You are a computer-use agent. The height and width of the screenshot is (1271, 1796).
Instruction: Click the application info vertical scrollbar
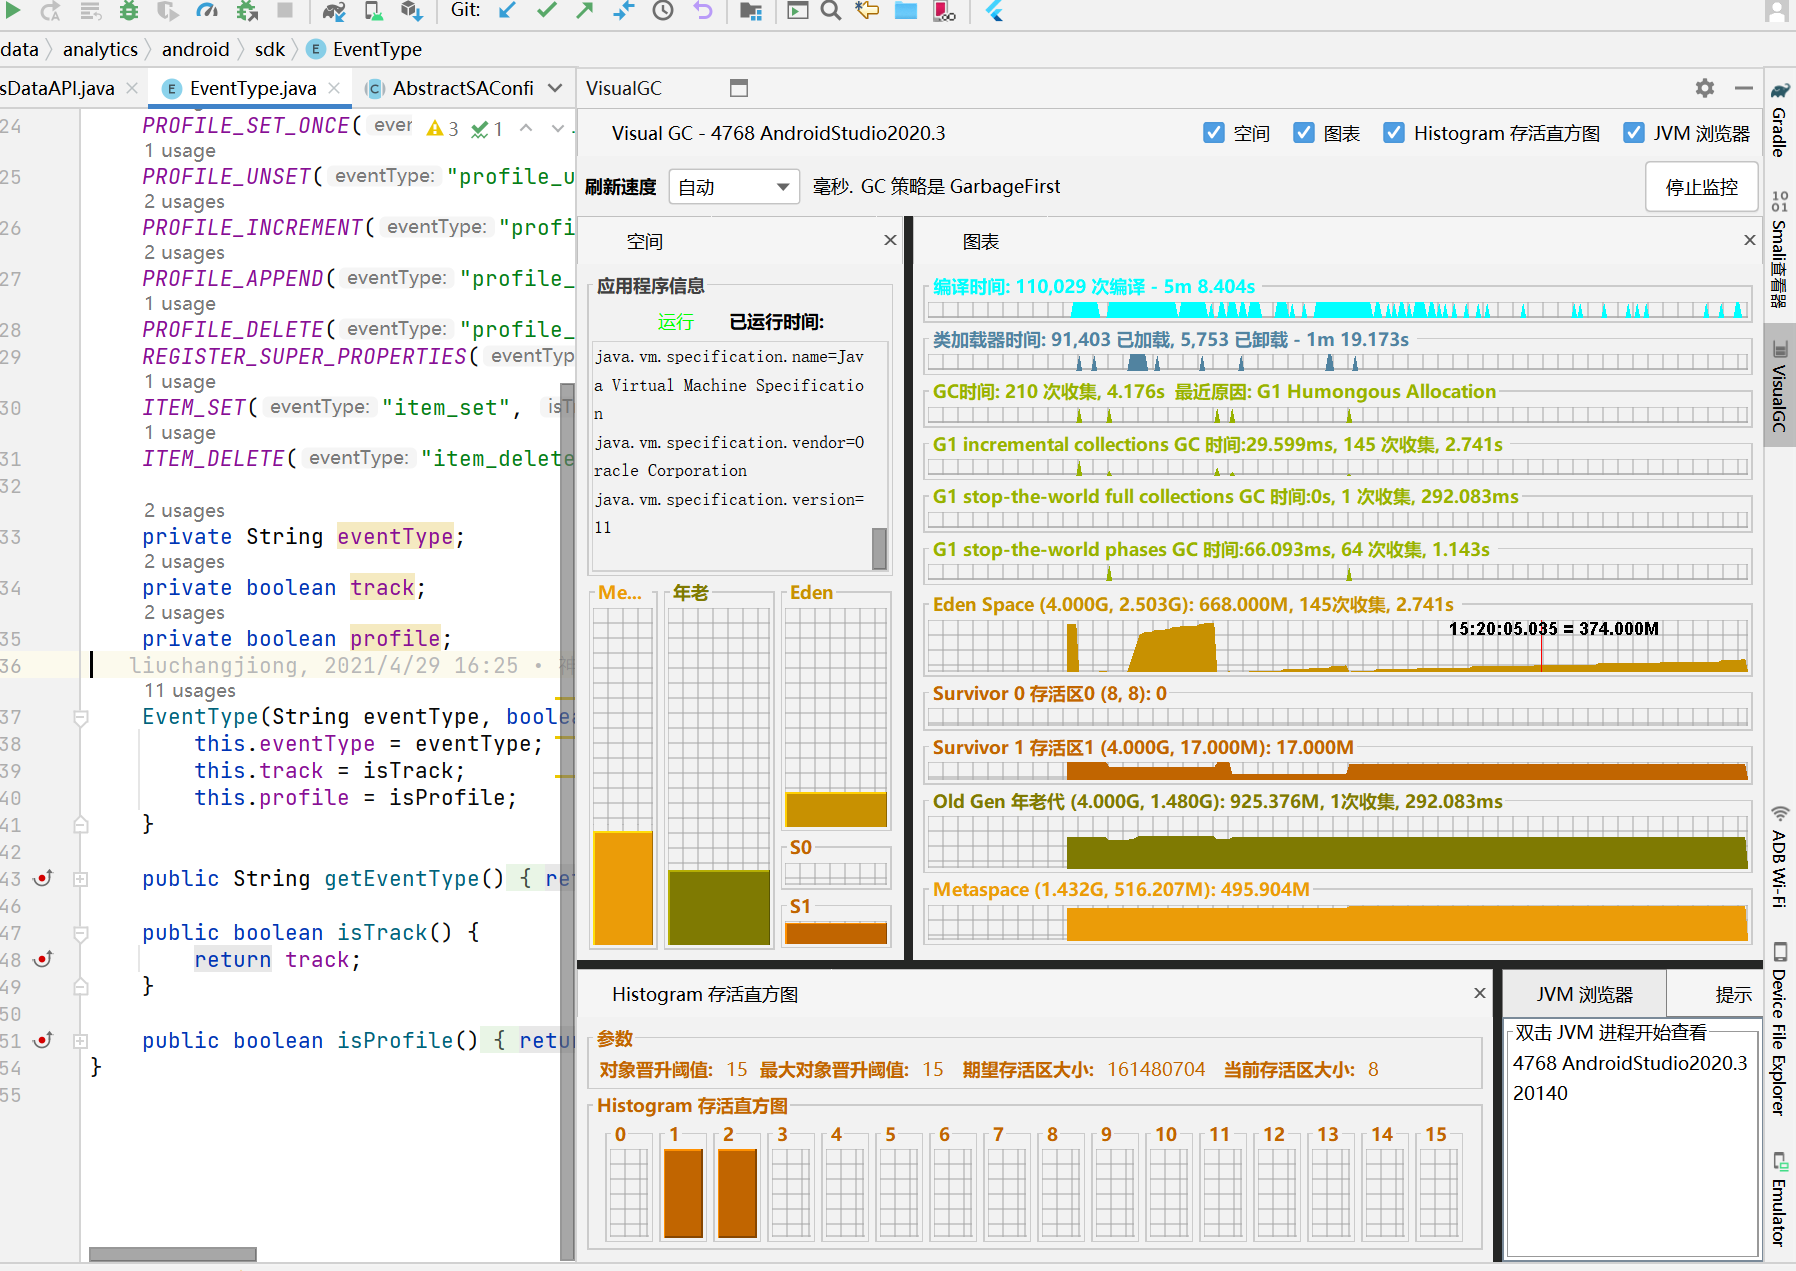(x=879, y=548)
